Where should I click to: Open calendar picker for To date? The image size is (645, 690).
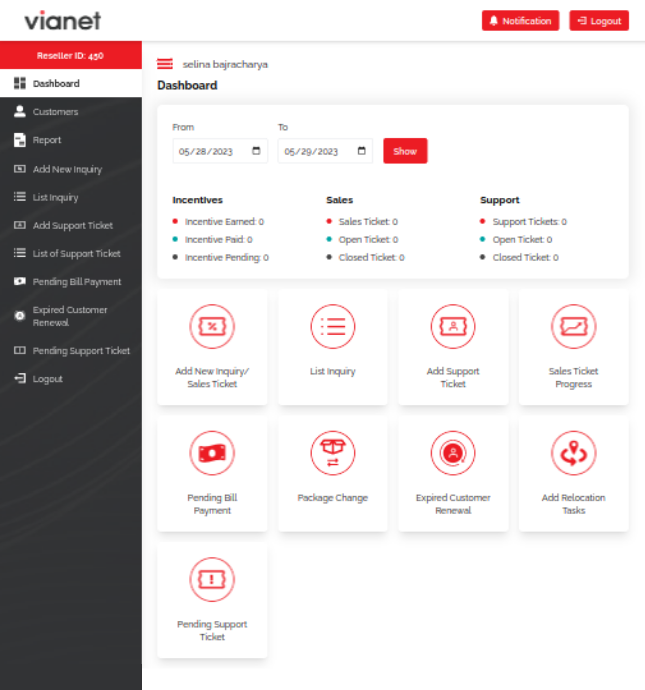click(362, 151)
